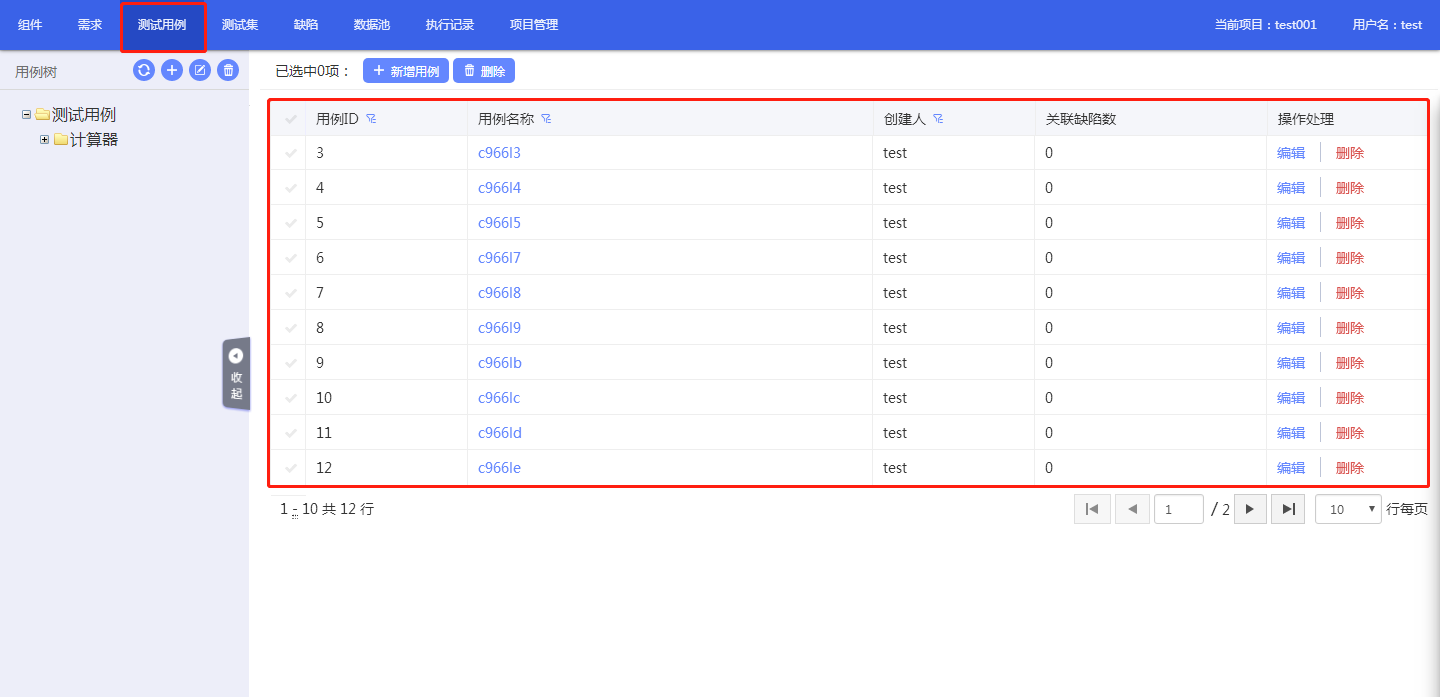Open the 执行记录 tab
Image resolution: width=1440 pixels, height=697 pixels.
pyautogui.click(x=450, y=25)
